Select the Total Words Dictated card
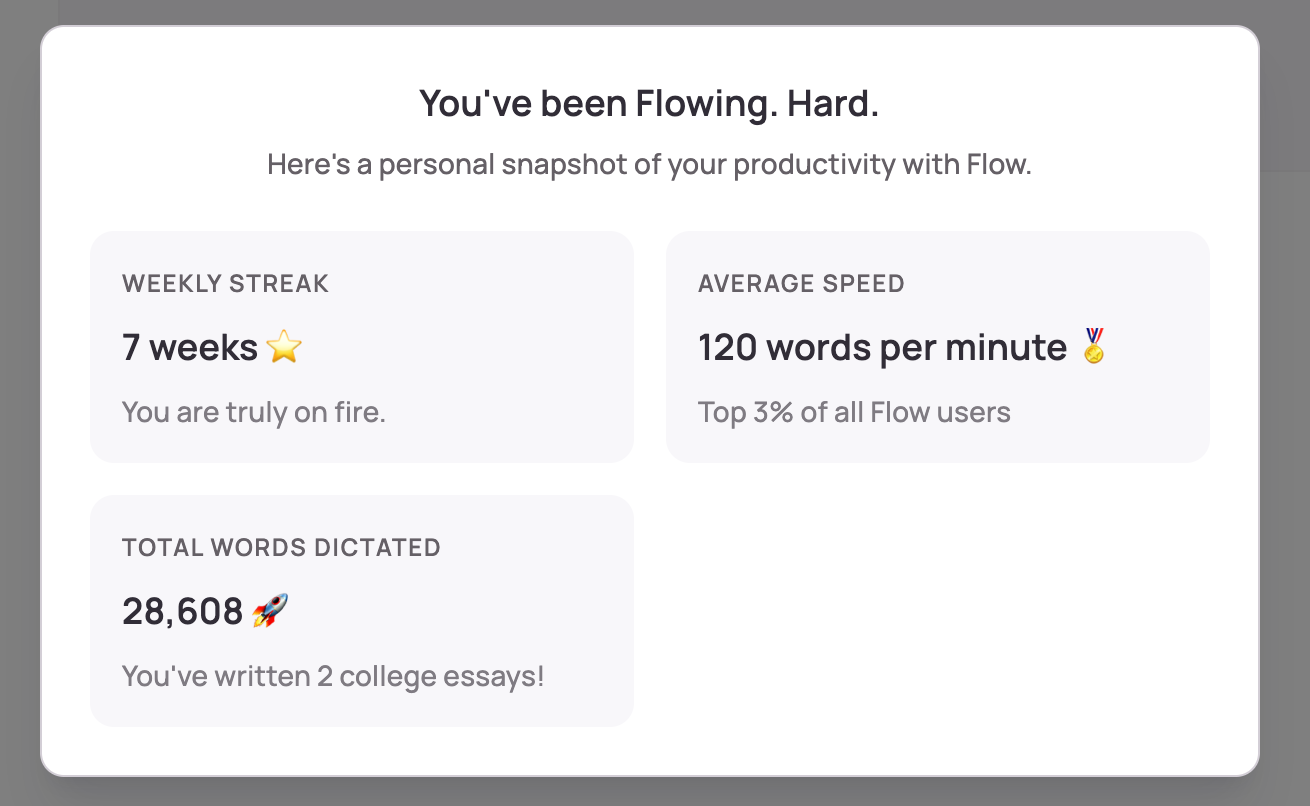 (362, 610)
